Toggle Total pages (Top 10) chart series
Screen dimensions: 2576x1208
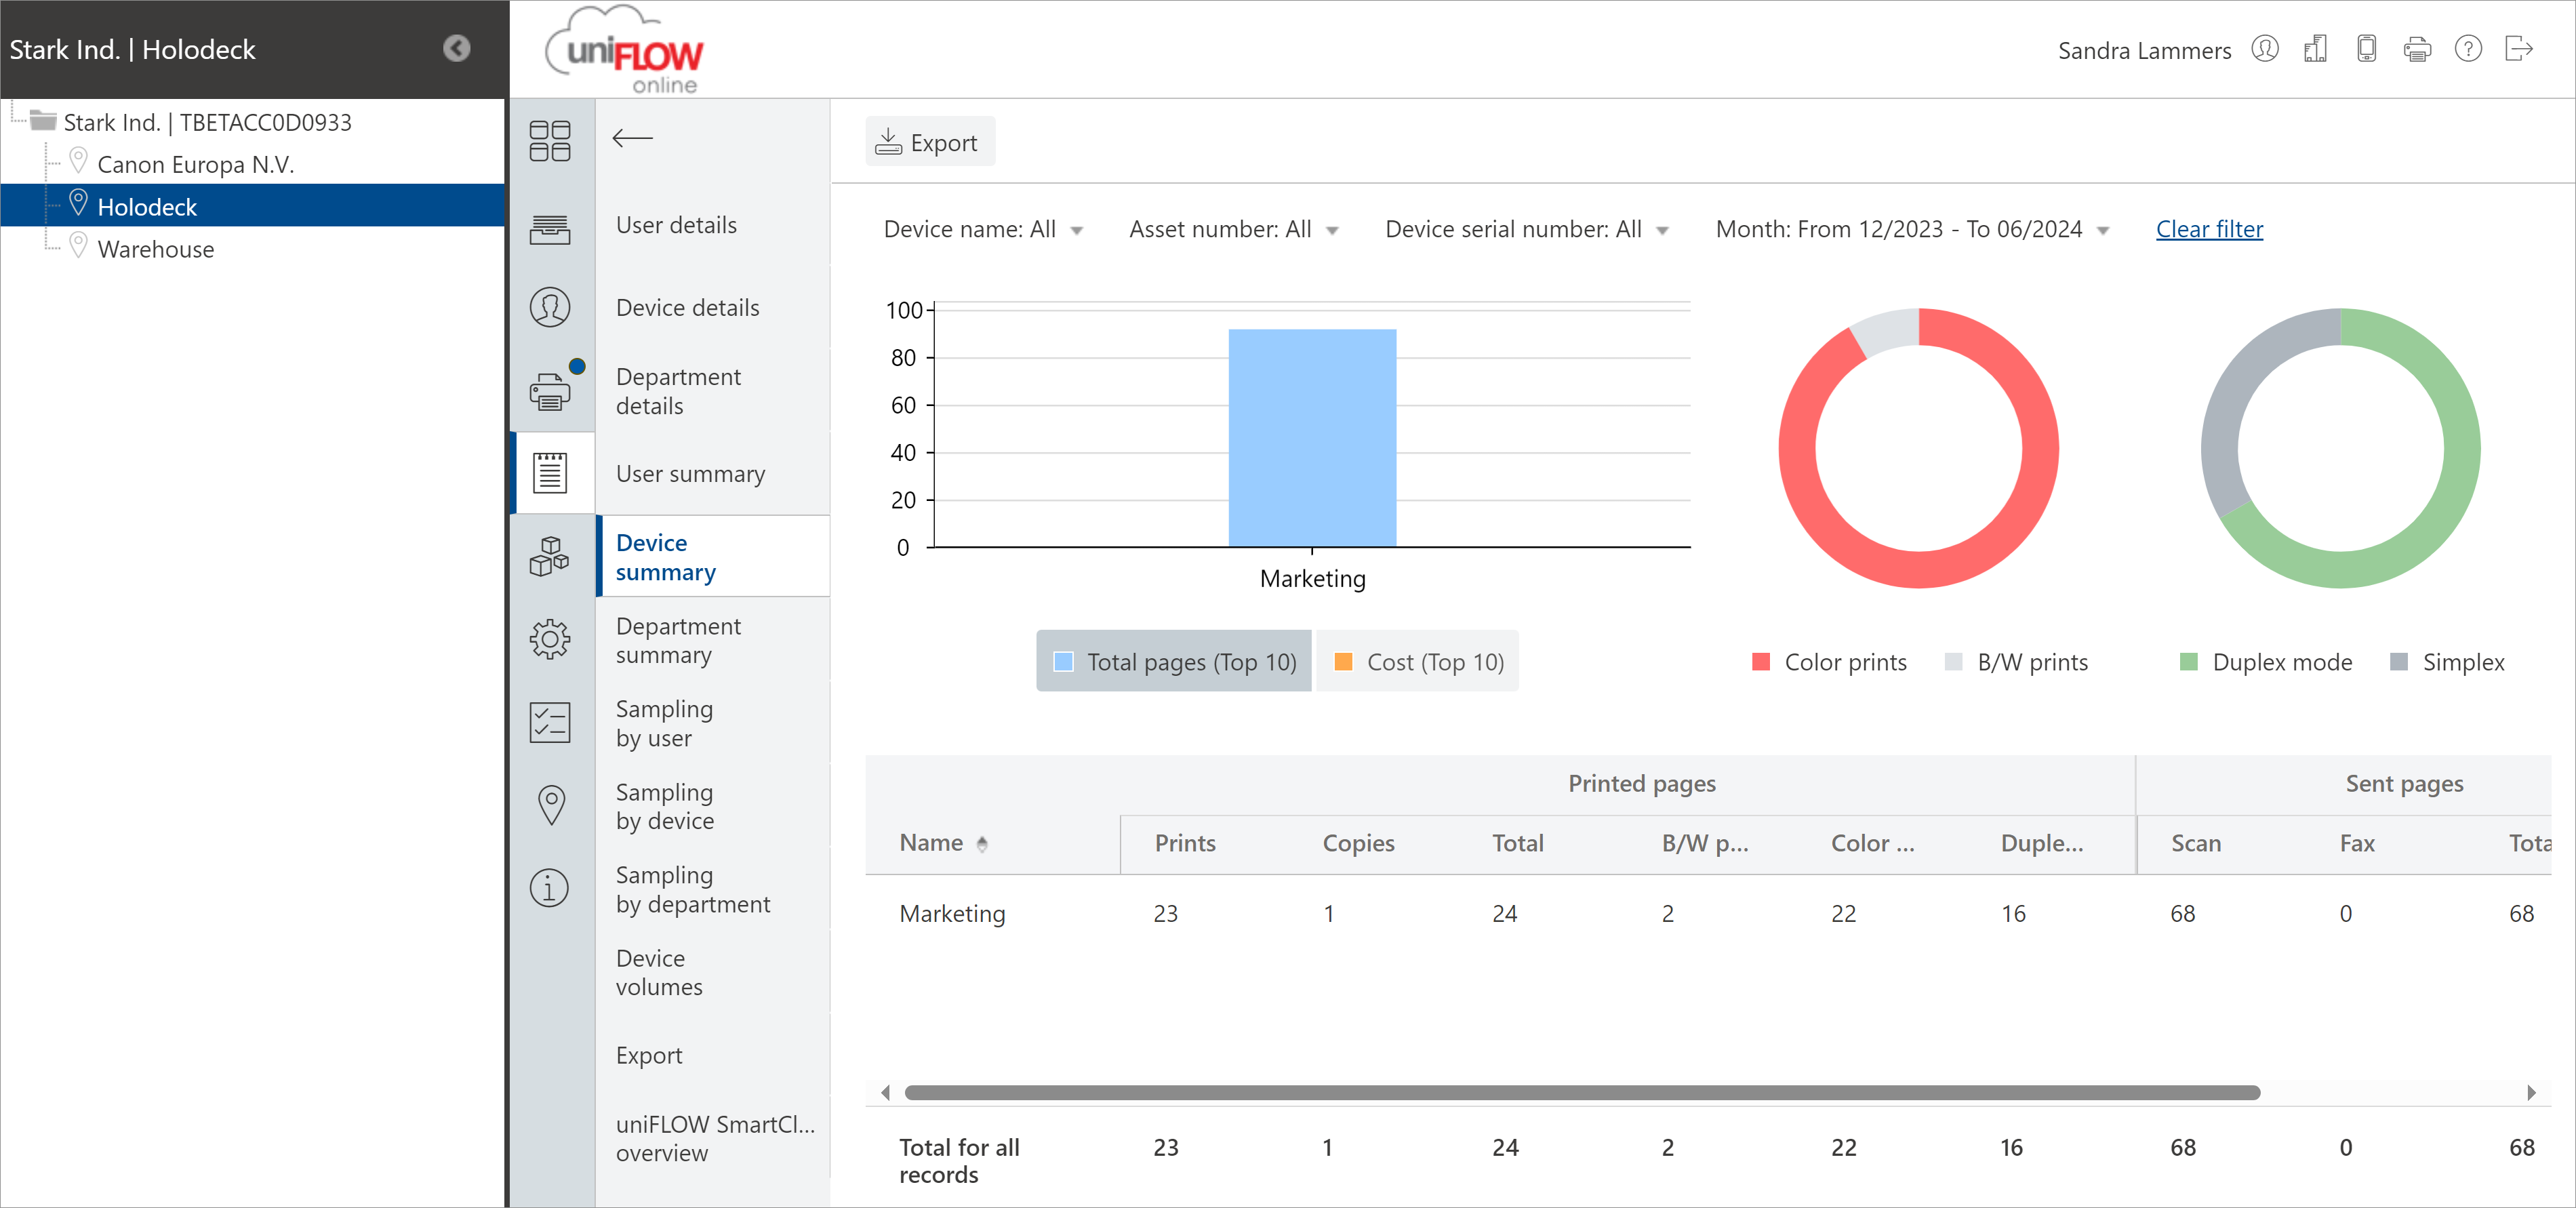pyautogui.click(x=1174, y=662)
